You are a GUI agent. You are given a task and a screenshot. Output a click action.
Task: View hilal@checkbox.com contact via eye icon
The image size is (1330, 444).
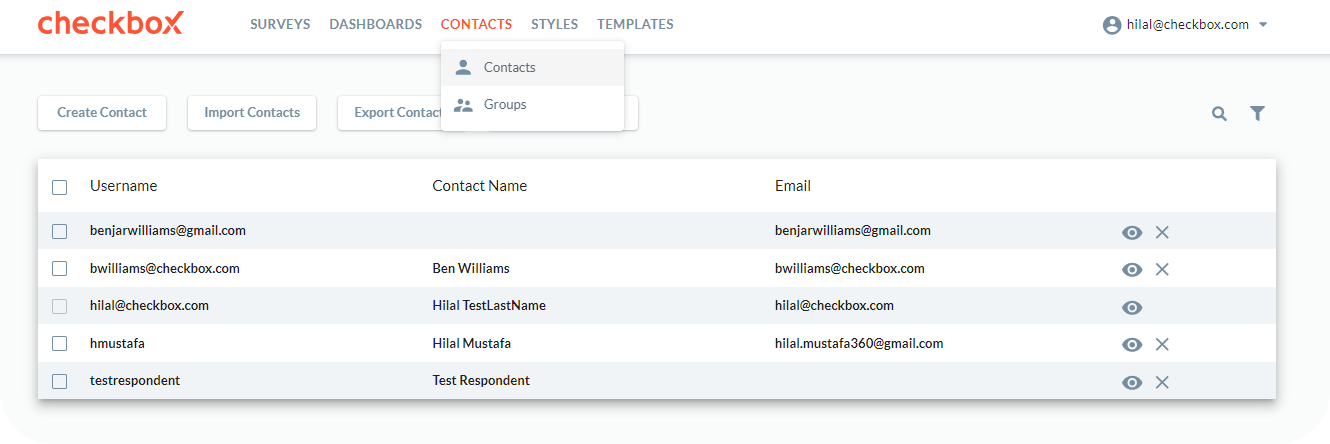1132,307
